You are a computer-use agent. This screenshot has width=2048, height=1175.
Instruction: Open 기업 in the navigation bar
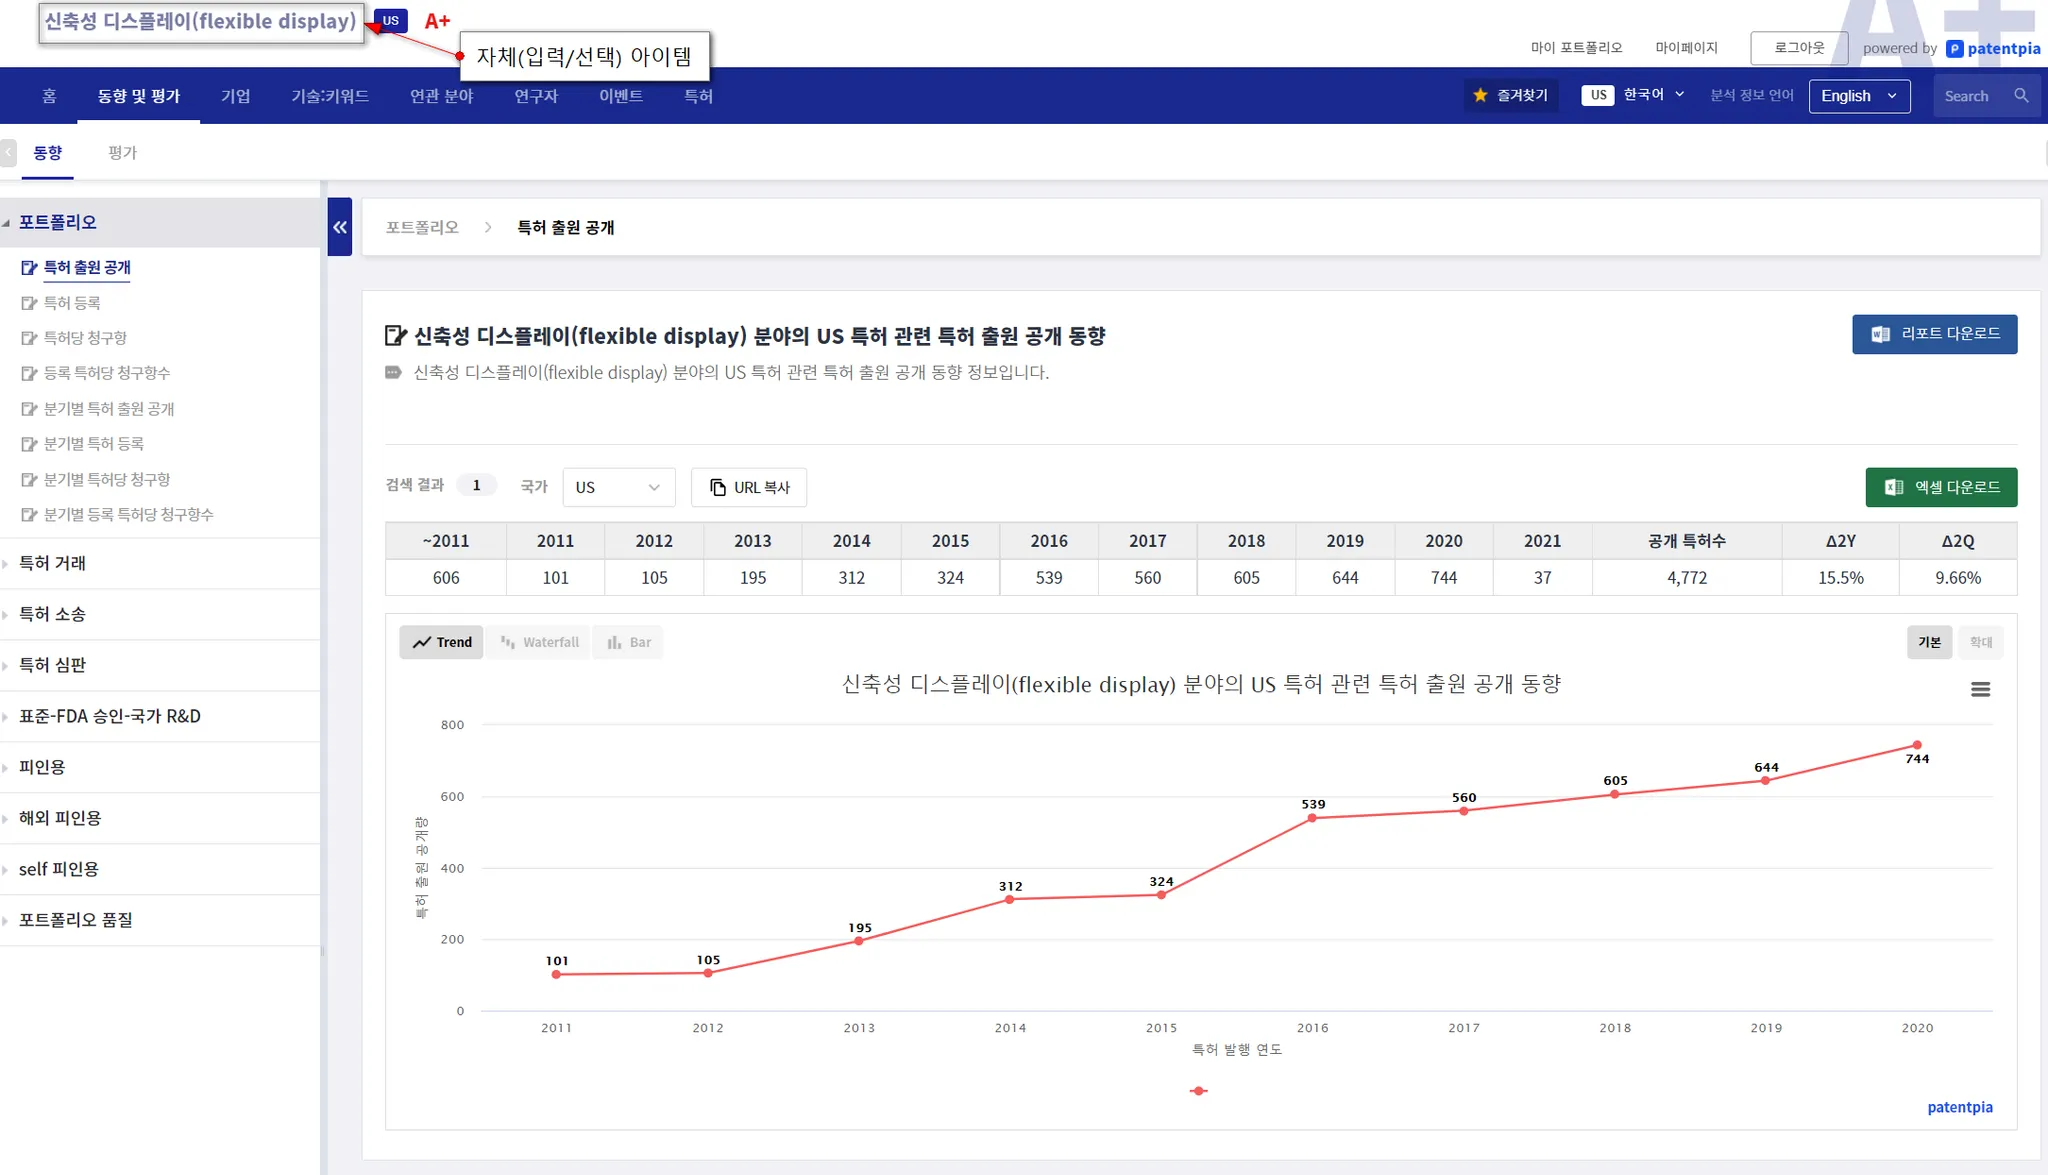click(x=235, y=96)
